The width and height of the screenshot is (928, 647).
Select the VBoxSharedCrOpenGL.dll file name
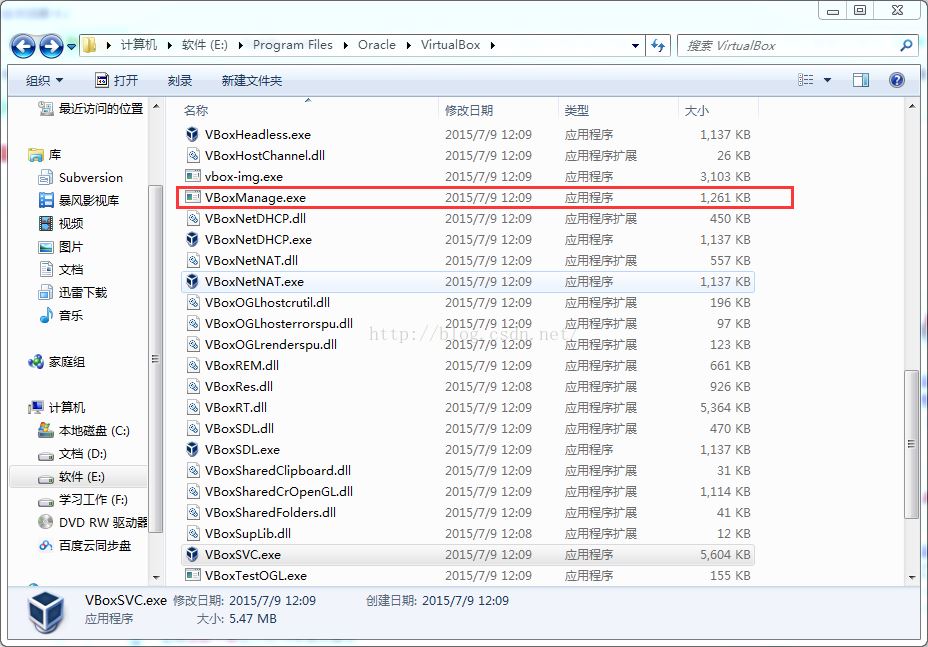(279, 491)
